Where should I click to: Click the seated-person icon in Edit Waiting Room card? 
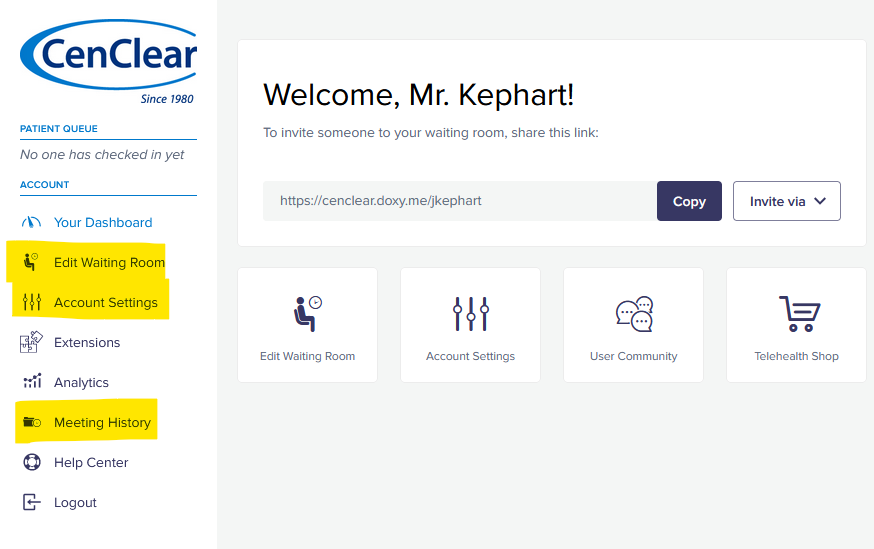(x=308, y=313)
